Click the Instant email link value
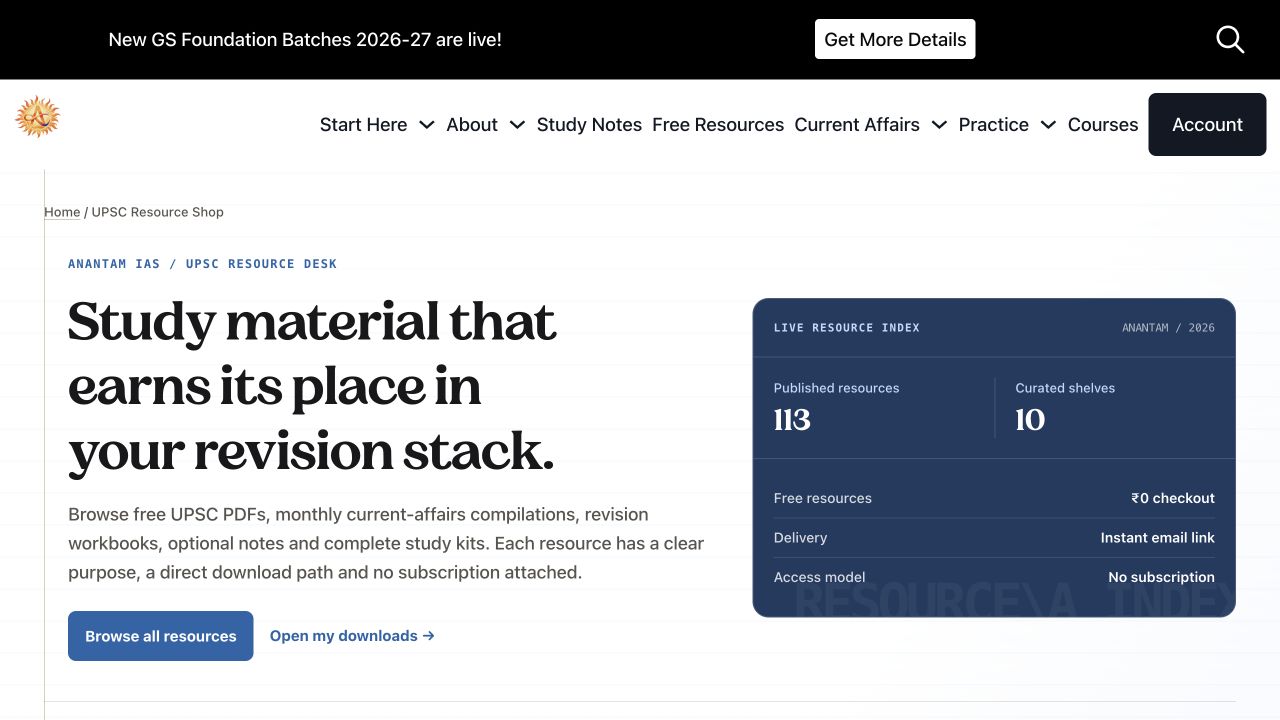This screenshot has height=720, width=1280. [1158, 538]
